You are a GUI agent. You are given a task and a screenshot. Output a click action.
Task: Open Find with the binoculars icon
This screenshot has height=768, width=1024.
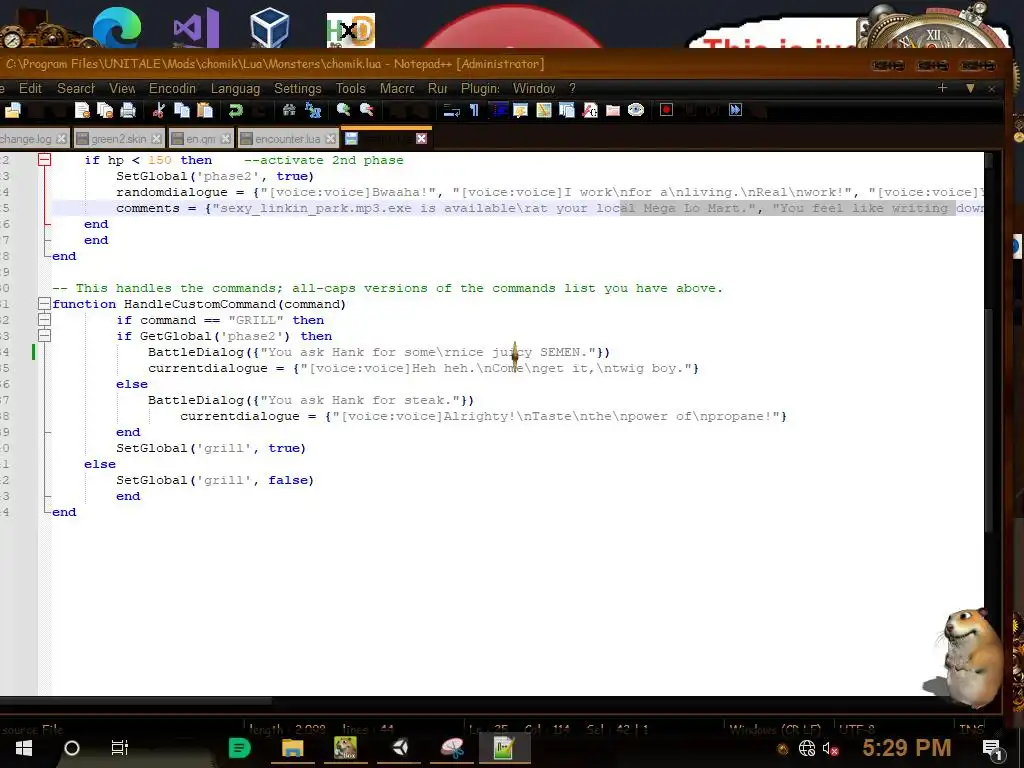(x=289, y=110)
